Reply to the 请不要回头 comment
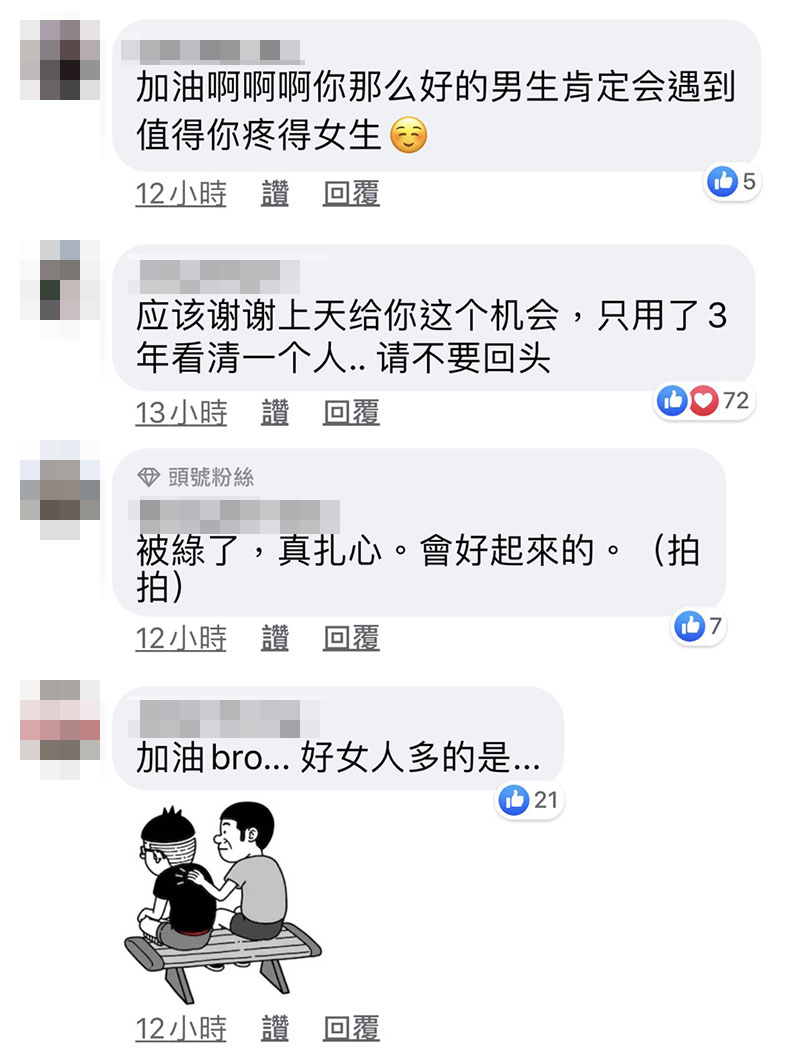This screenshot has width=800, height=1055. (x=351, y=412)
